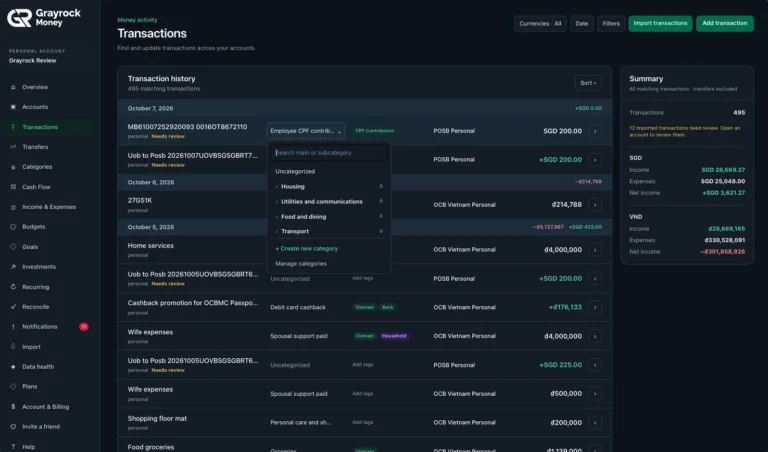
Task: Click the Notifications icon in sidebar
Action: tap(13, 327)
